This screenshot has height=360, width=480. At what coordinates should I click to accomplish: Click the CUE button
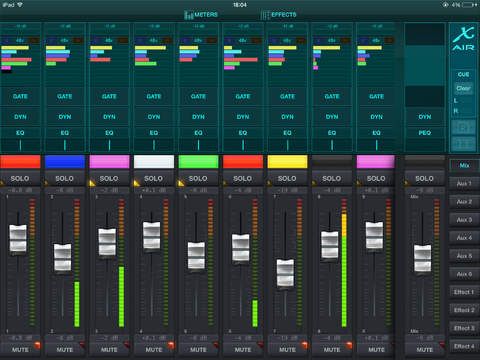click(x=463, y=74)
